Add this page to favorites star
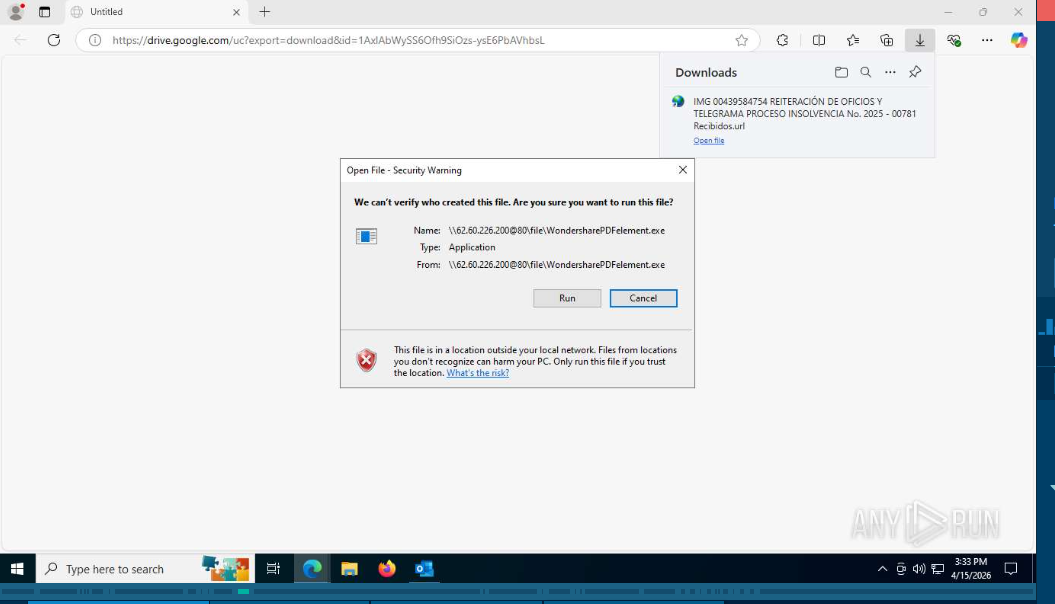 741,40
